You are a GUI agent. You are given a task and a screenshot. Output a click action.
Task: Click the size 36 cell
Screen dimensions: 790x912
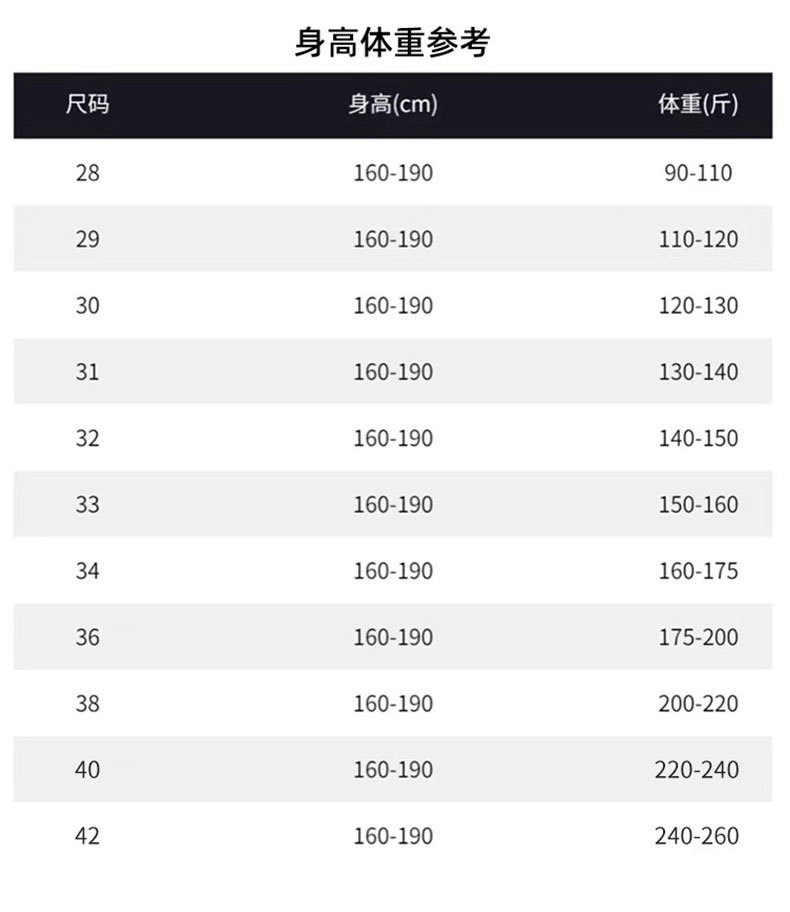click(x=87, y=637)
